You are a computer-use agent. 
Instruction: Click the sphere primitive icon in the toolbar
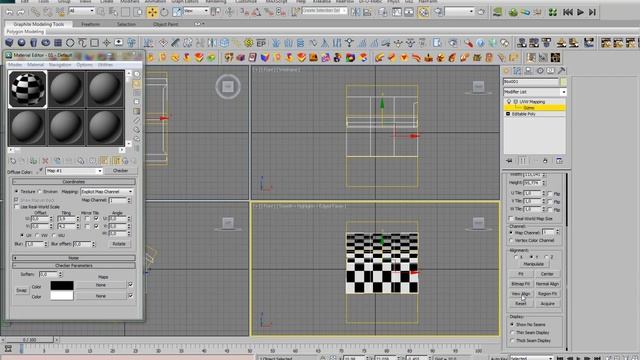click(21, 42)
